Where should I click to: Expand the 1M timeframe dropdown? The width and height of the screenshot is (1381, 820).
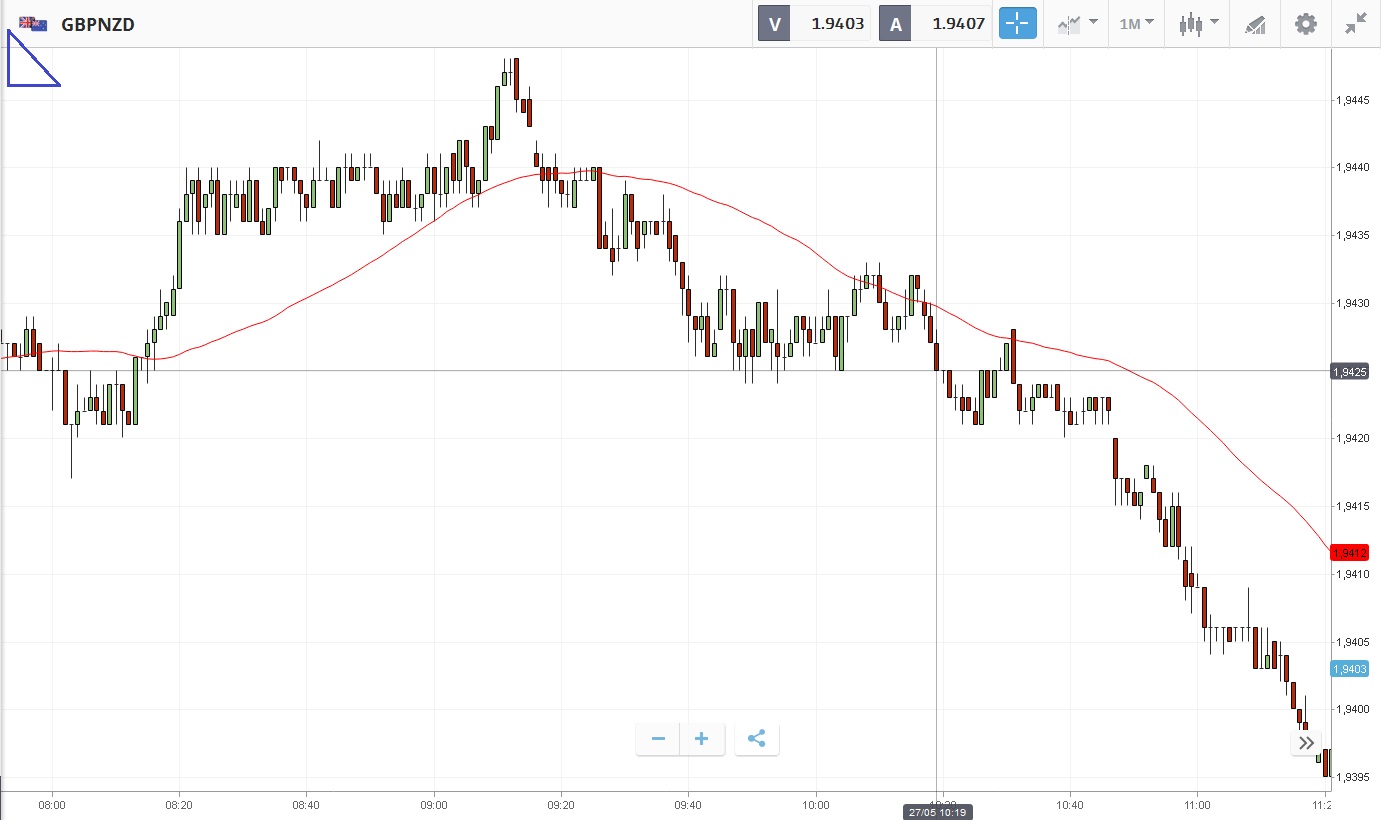tap(1136, 24)
